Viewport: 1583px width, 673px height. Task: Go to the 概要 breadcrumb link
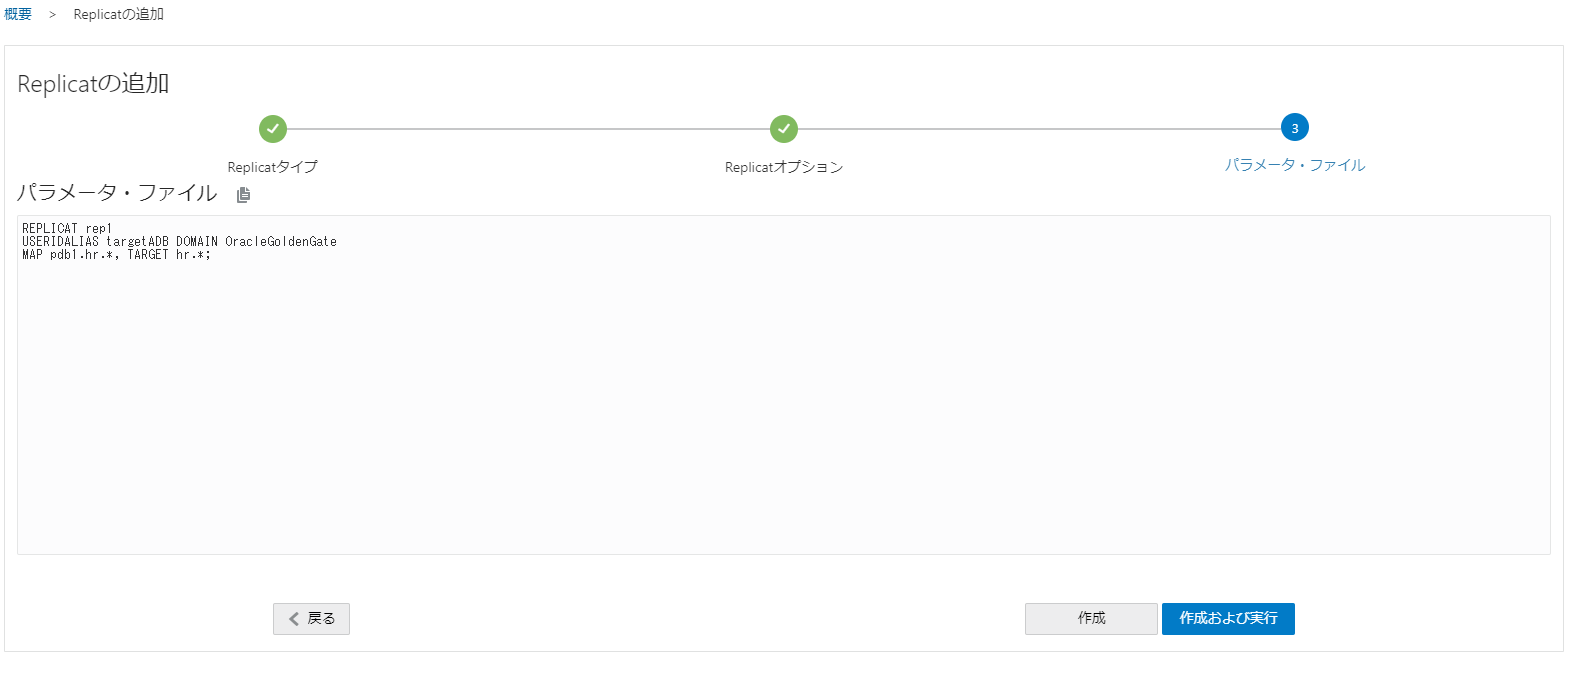tap(18, 14)
